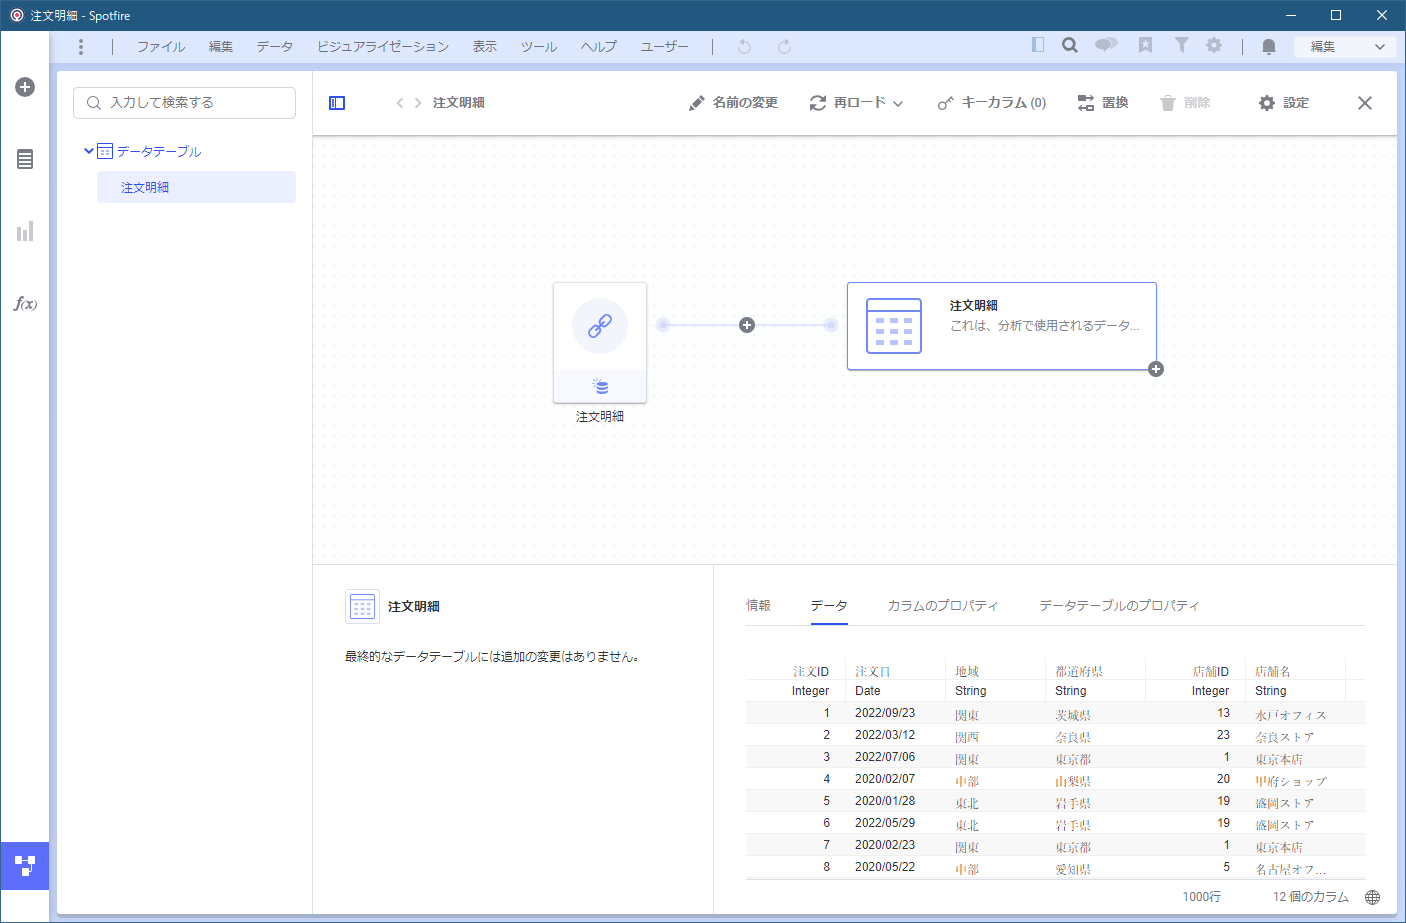The width and height of the screenshot is (1406, 923).
Task: Click the 注文ID column header
Action: tap(811, 672)
